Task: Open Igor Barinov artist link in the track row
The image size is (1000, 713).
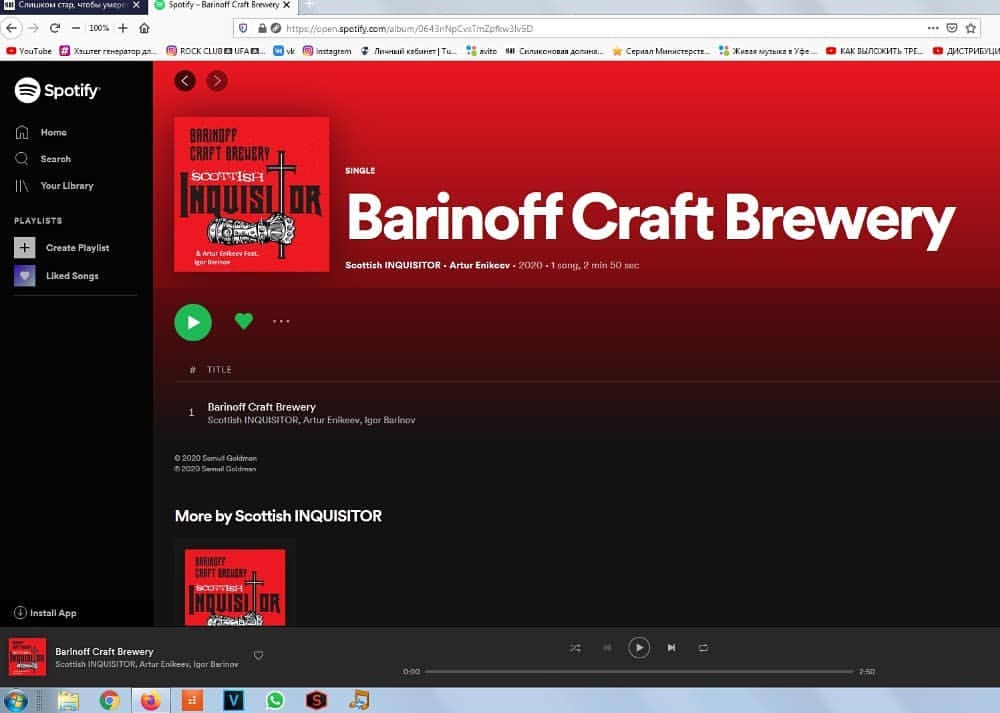Action: coord(390,420)
